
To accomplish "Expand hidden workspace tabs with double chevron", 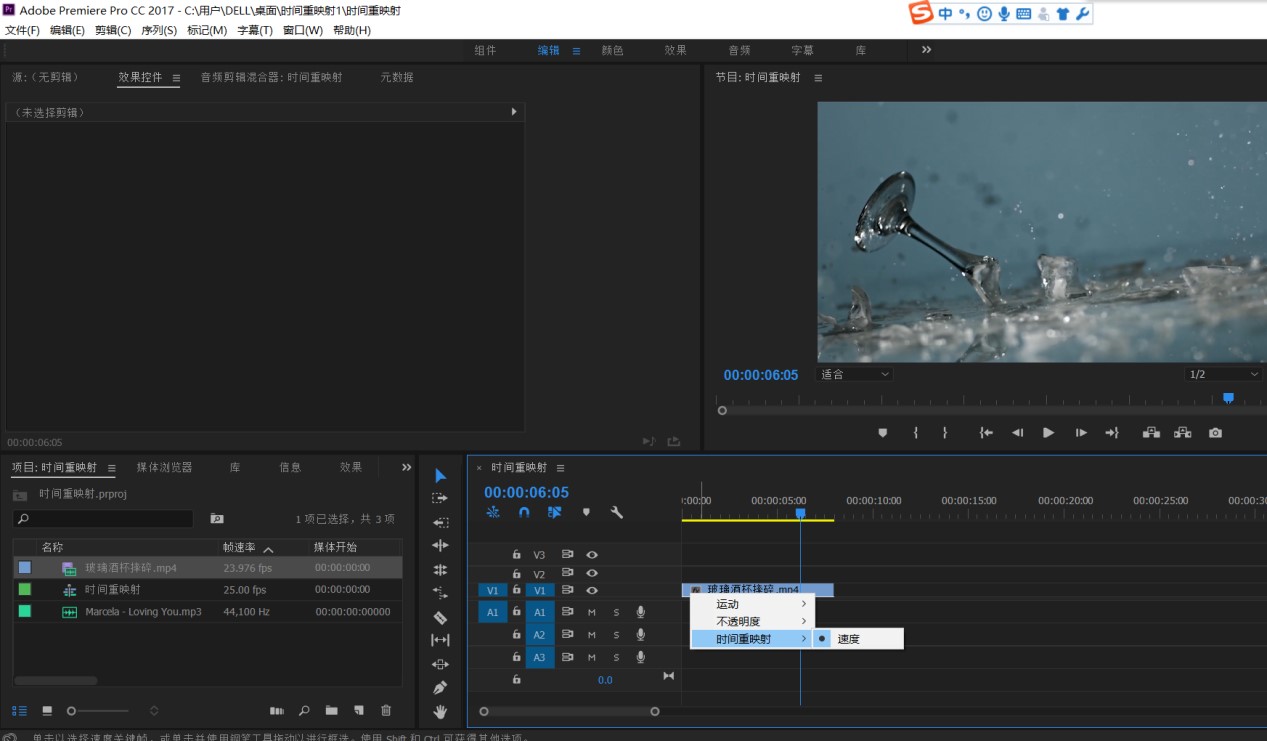I will pos(926,50).
